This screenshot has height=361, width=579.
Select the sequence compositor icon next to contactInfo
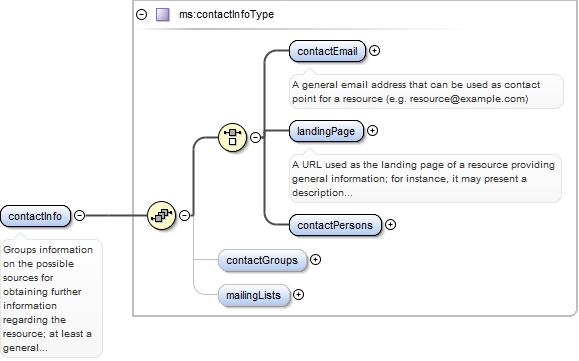pos(161,215)
